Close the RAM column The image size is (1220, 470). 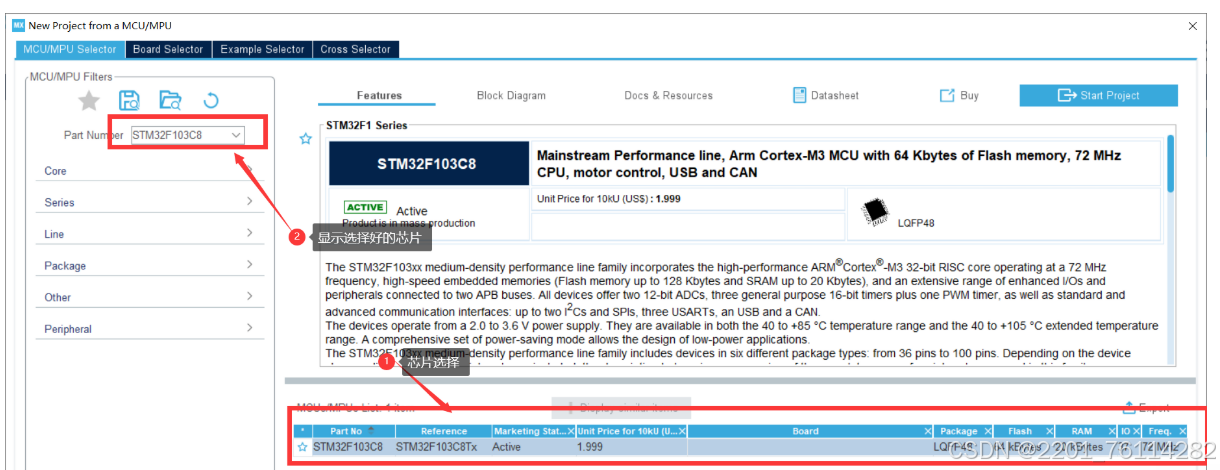point(1110,431)
